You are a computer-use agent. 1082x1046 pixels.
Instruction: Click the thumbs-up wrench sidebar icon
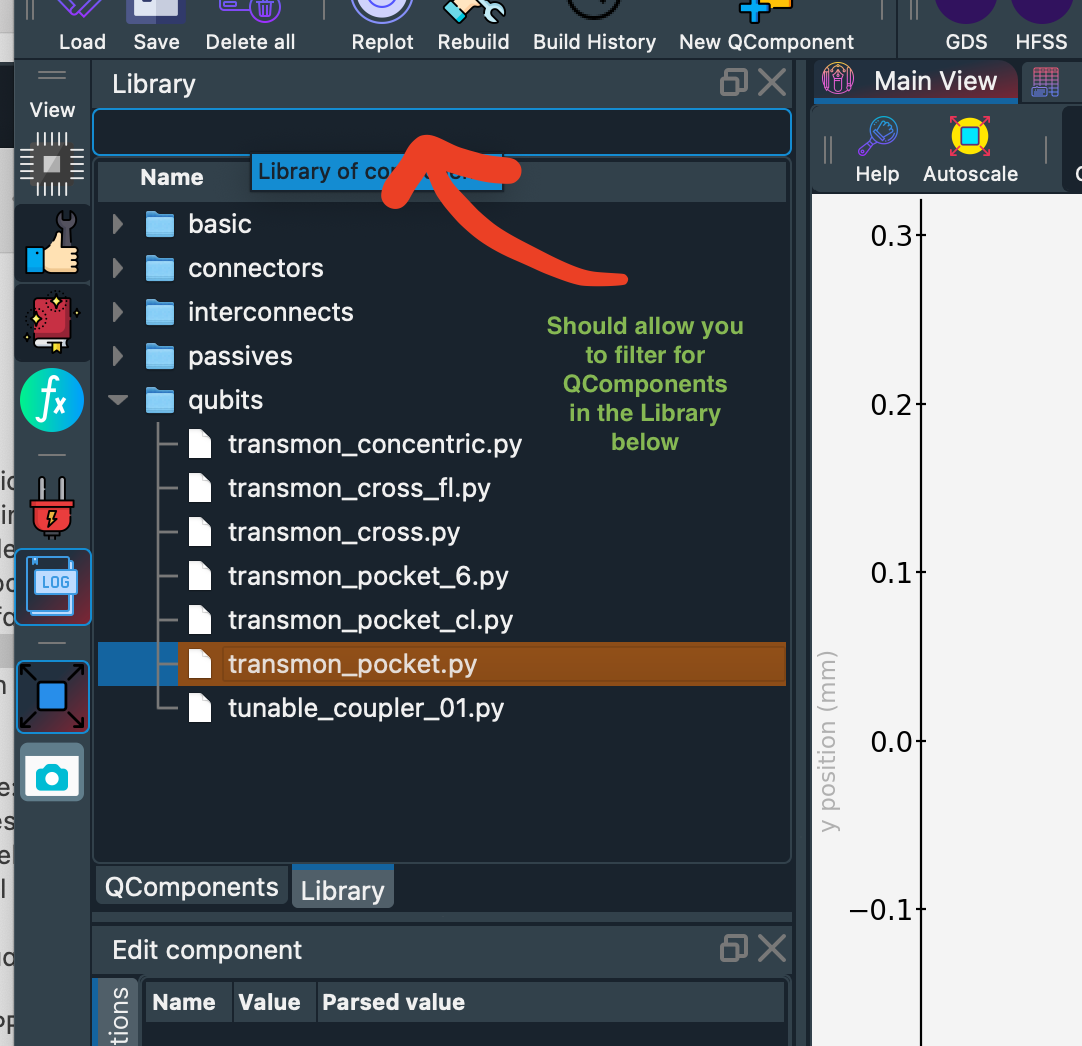52,243
